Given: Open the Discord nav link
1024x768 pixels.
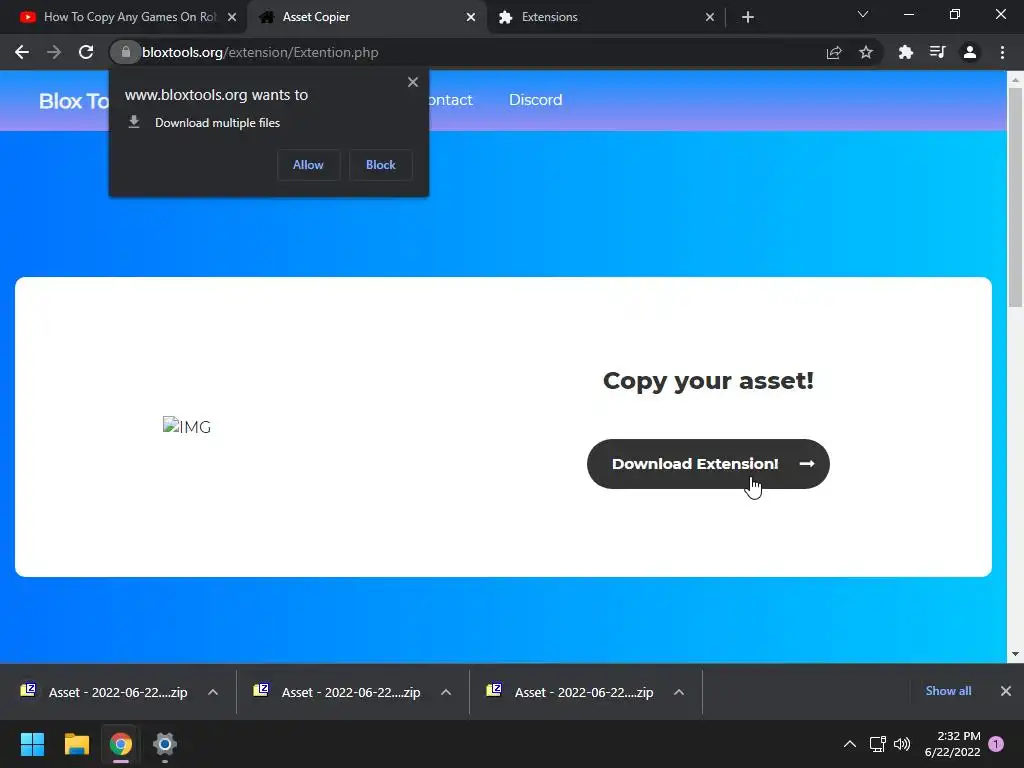Looking at the screenshot, I should pos(536,100).
